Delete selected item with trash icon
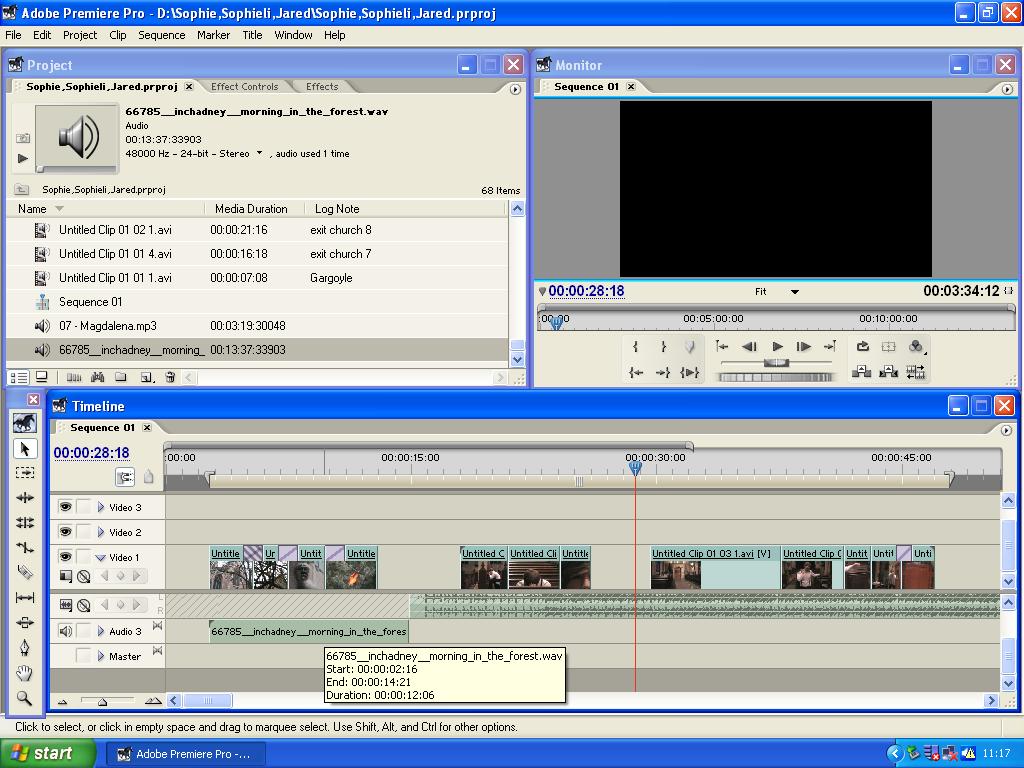The image size is (1024, 768). pos(170,377)
